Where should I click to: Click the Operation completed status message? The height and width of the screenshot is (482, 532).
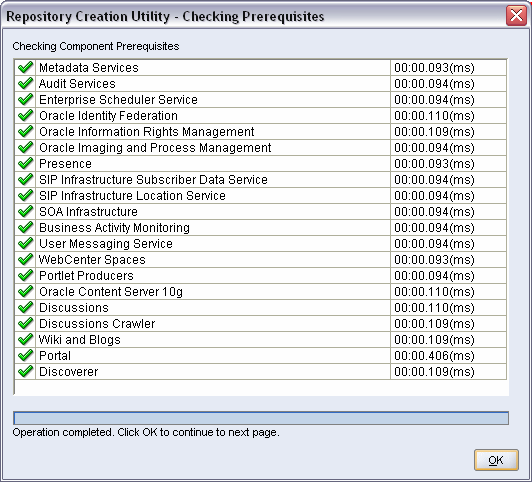click(x=146, y=432)
